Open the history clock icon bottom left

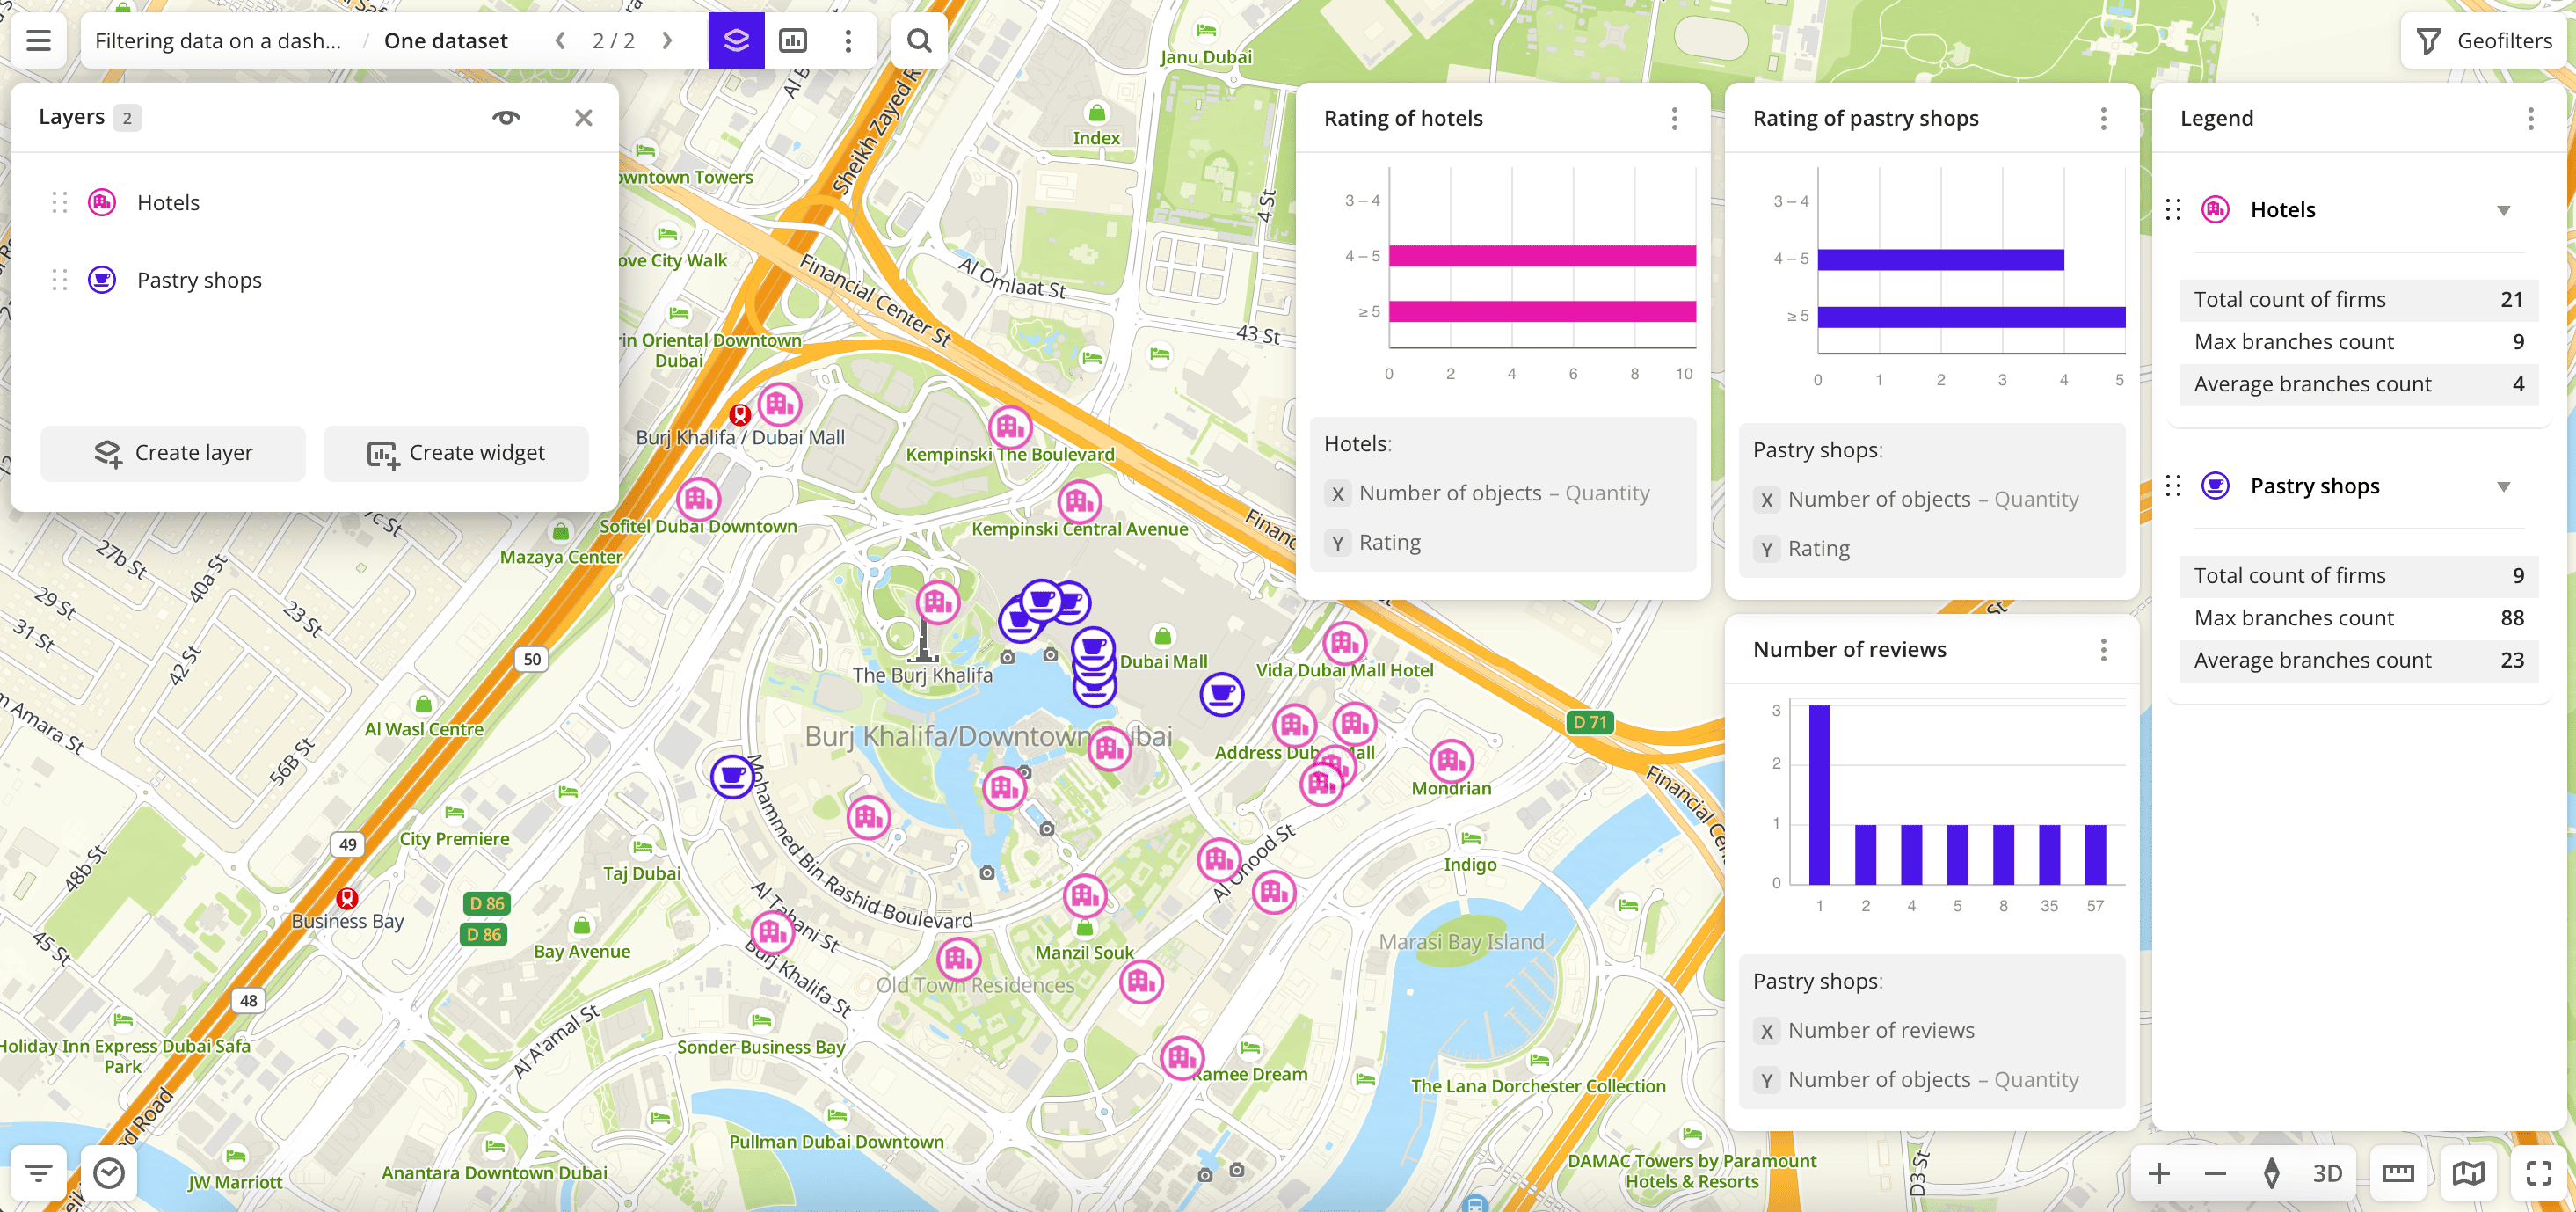[109, 1173]
